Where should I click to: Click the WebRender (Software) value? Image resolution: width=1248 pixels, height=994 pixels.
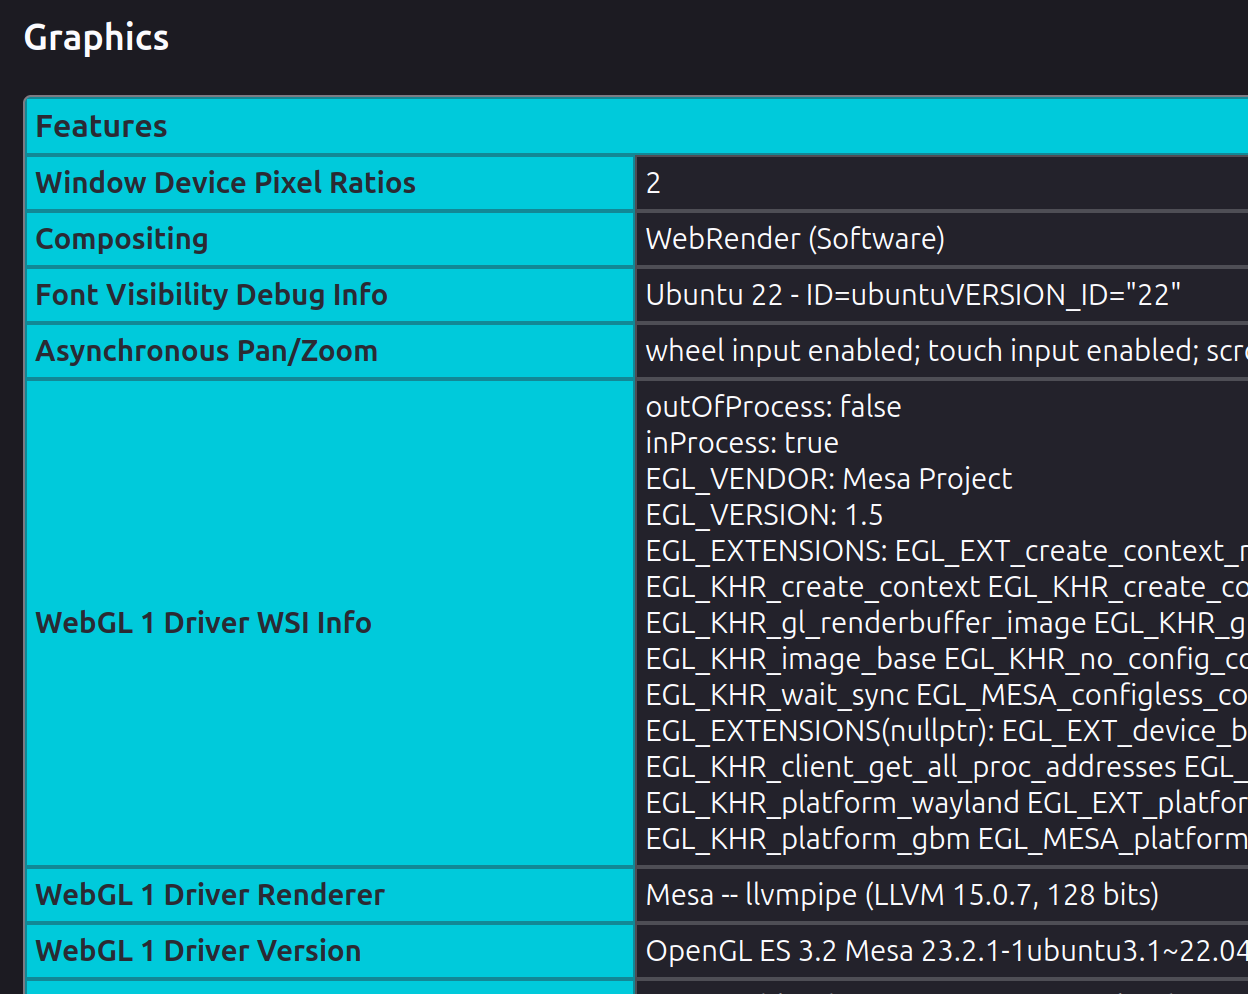(x=795, y=239)
